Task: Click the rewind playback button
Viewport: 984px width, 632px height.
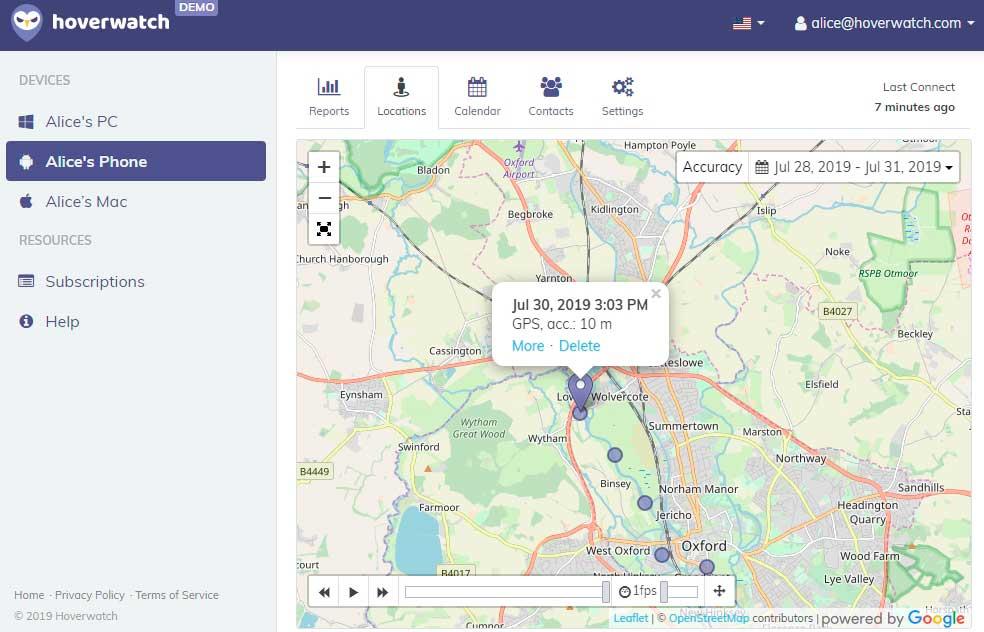Action: click(324, 592)
